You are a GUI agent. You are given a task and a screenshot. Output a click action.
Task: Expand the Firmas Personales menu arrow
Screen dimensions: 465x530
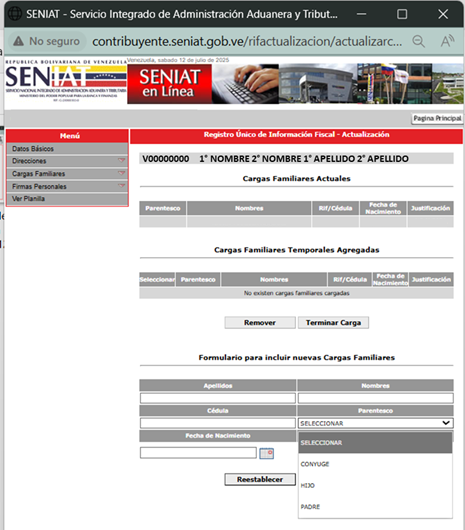pos(122,186)
